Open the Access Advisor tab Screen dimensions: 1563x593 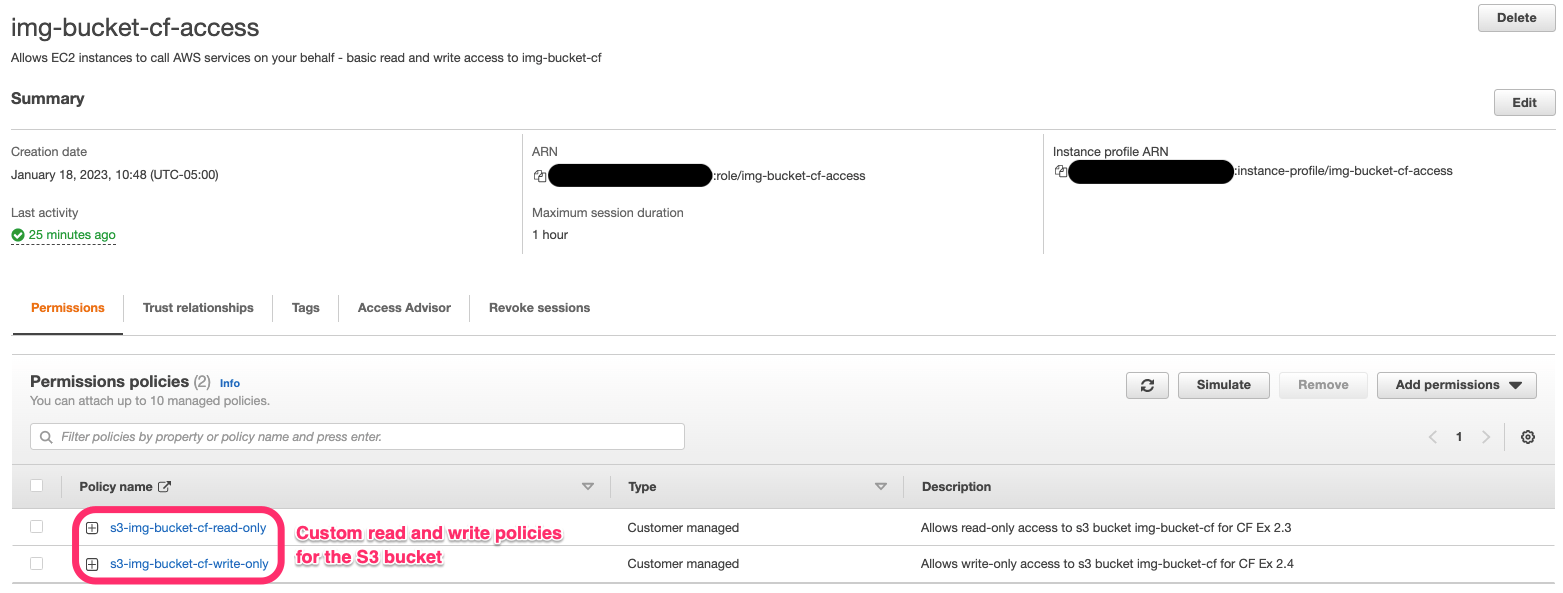[404, 308]
